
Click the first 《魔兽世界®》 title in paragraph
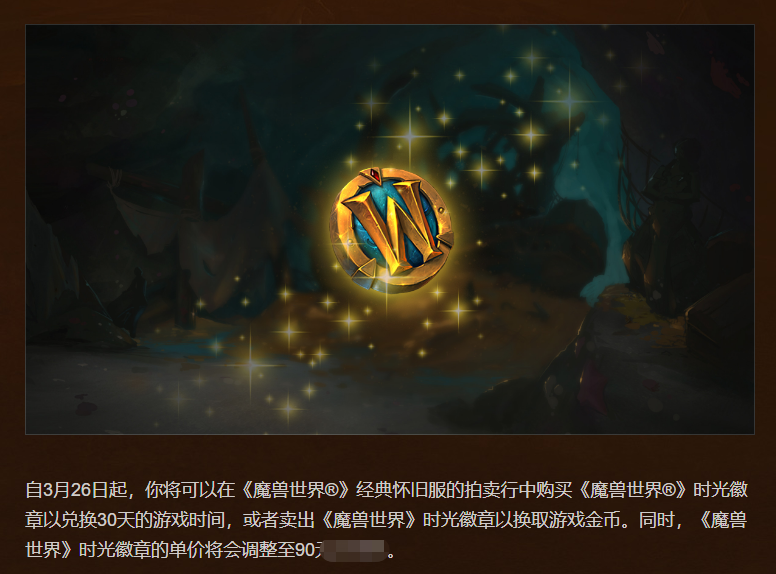coord(295,490)
